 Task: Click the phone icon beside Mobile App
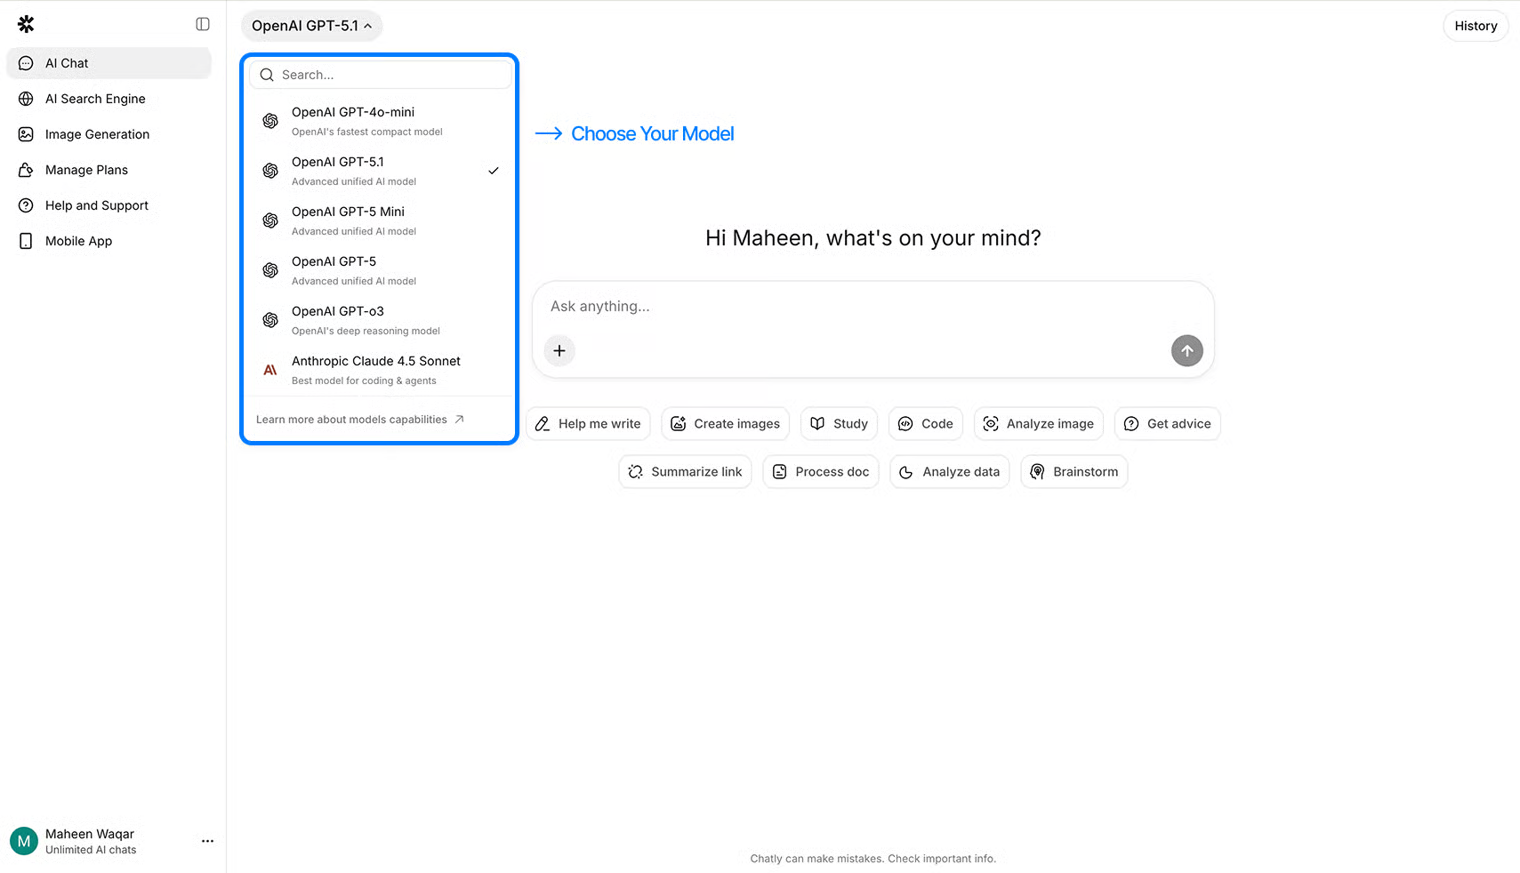click(26, 241)
